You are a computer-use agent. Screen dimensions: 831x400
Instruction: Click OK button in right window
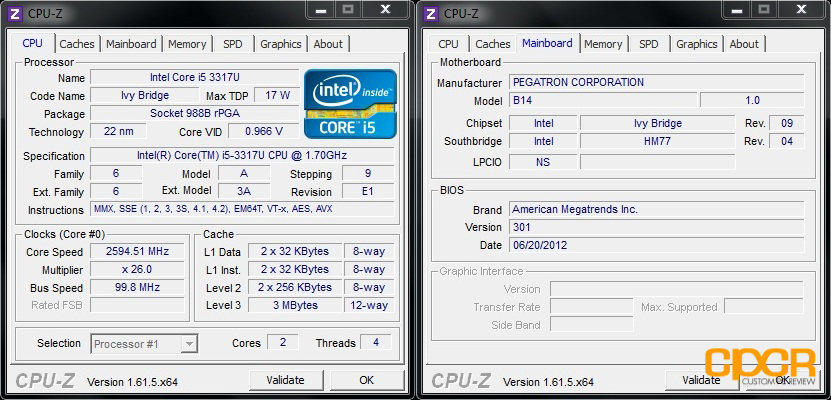tap(782, 380)
